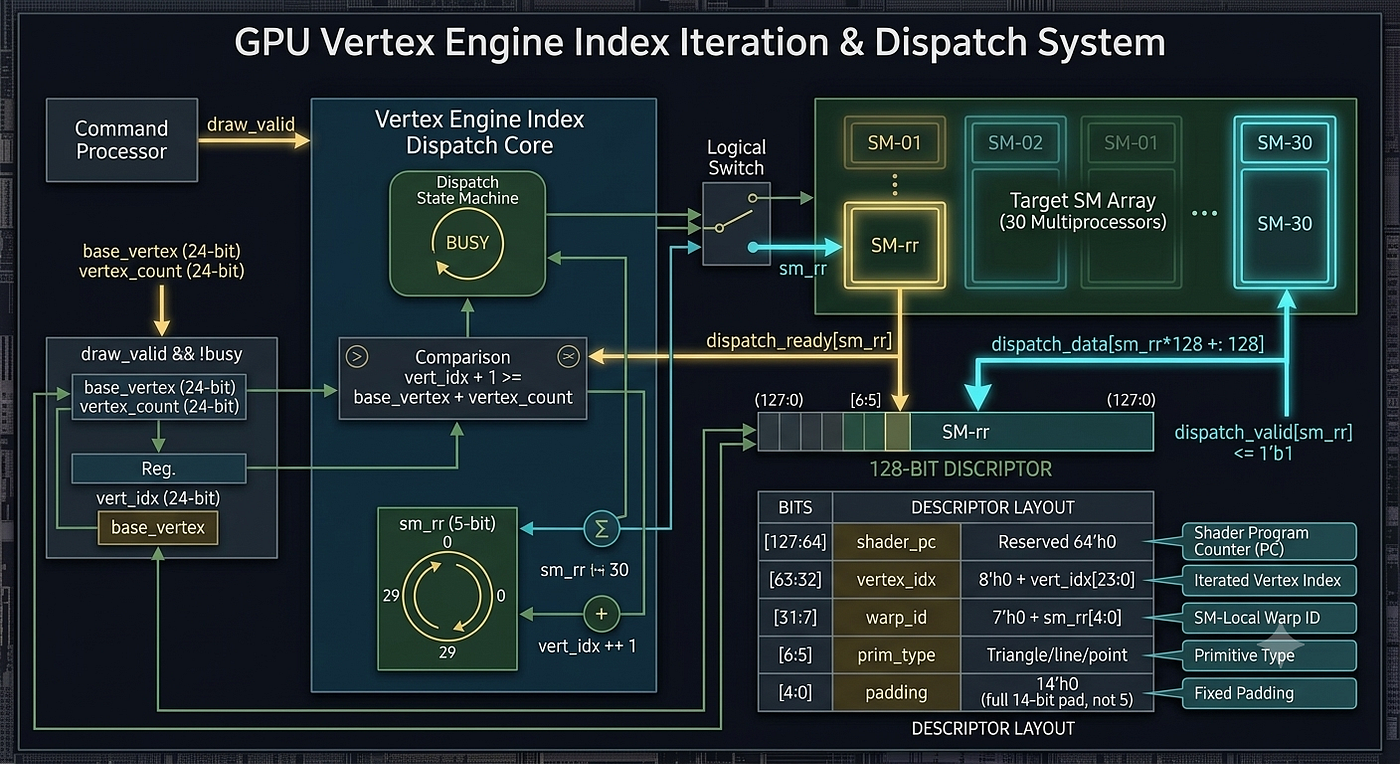Select the SM-rr segment of 128-bit descriptor bar
Viewport: 1400px width, 764px height.
point(1031,433)
